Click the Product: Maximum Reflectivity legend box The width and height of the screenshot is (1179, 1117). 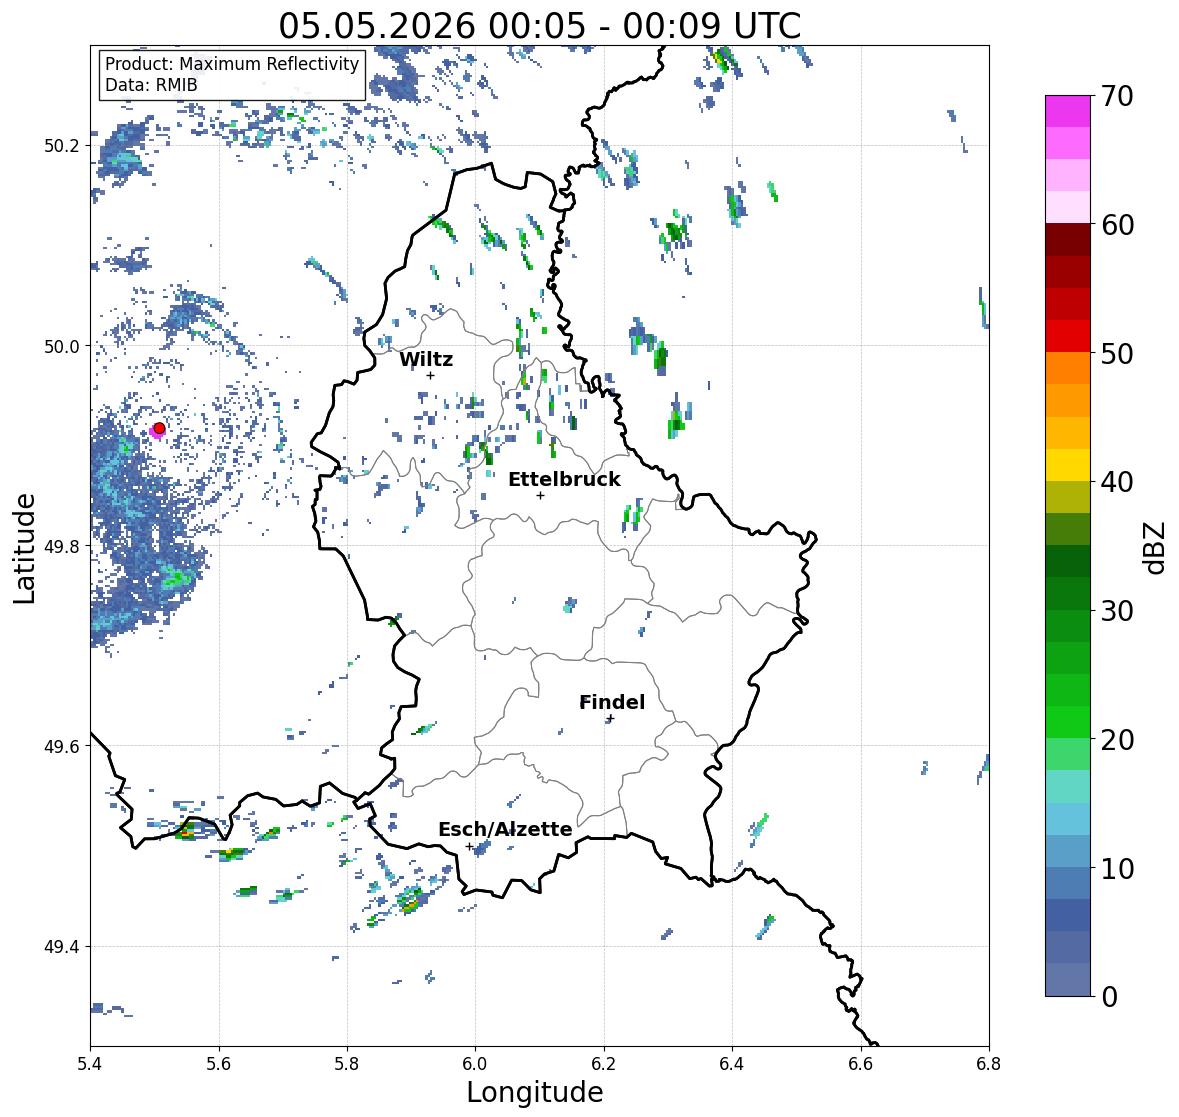(x=232, y=74)
